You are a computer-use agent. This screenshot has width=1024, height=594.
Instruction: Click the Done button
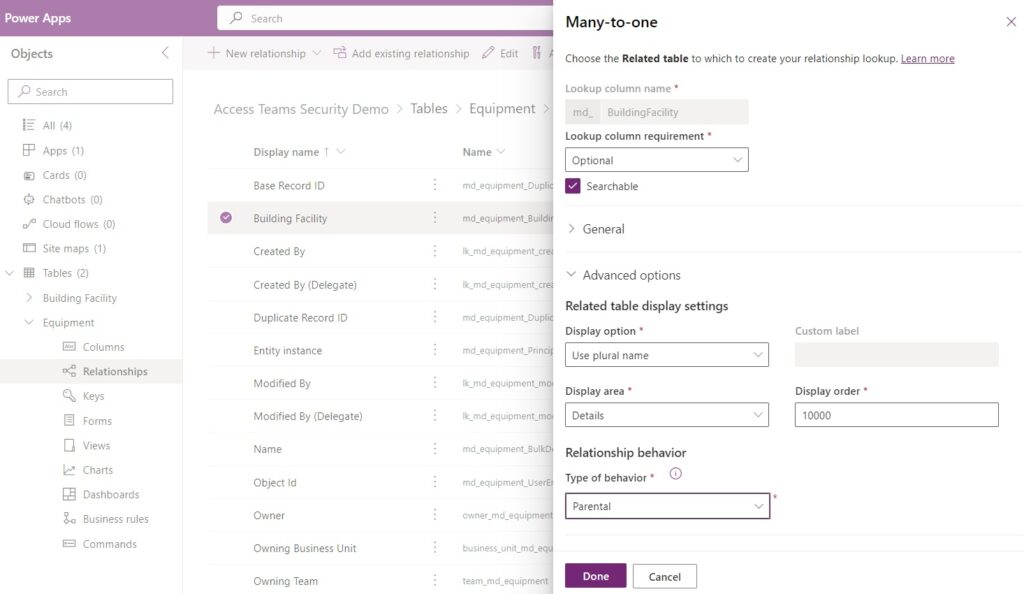point(595,576)
